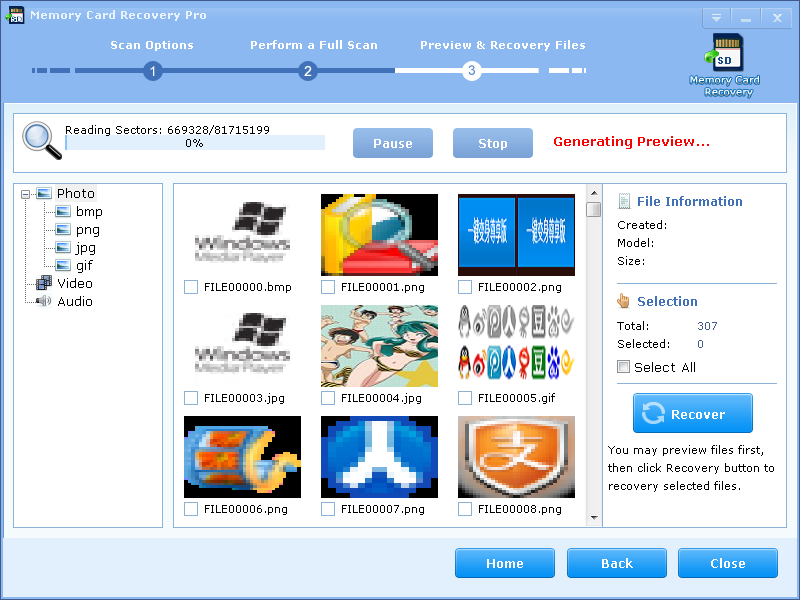Tick the checkbox for FILE00008.png
Screen dimensions: 800x600
click(465, 509)
